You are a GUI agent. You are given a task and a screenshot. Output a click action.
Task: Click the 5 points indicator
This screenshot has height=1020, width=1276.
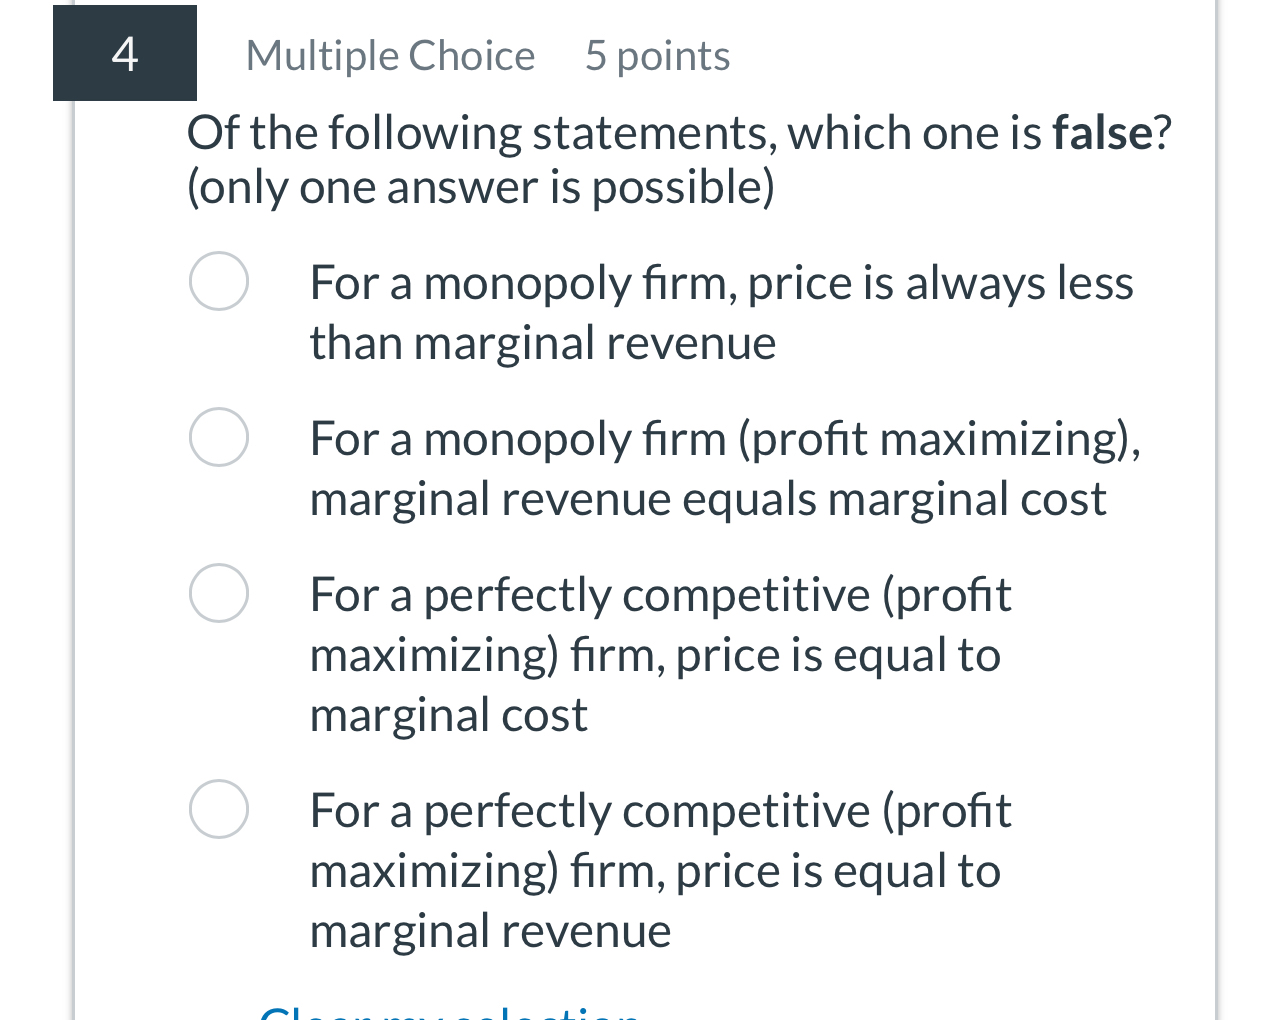(x=656, y=55)
